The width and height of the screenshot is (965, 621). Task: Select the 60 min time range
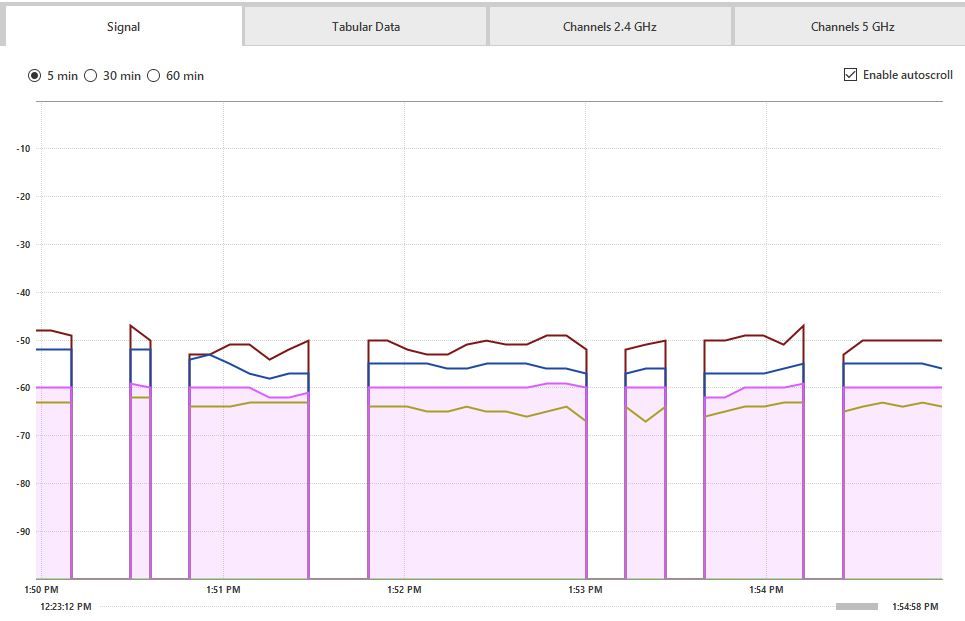(x=154, y=76)
